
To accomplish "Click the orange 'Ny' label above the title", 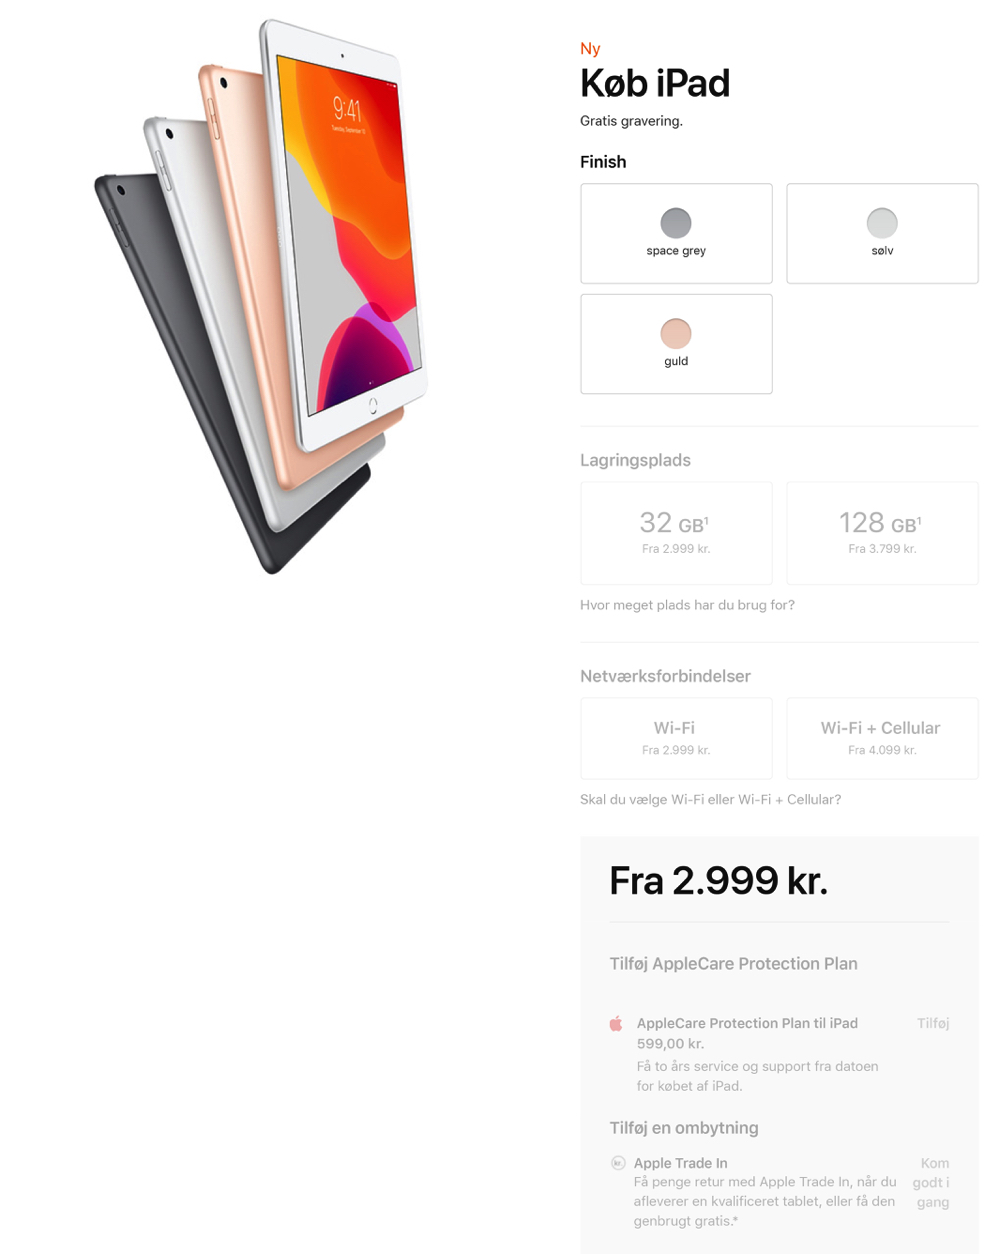I will [x=590, y=49].
